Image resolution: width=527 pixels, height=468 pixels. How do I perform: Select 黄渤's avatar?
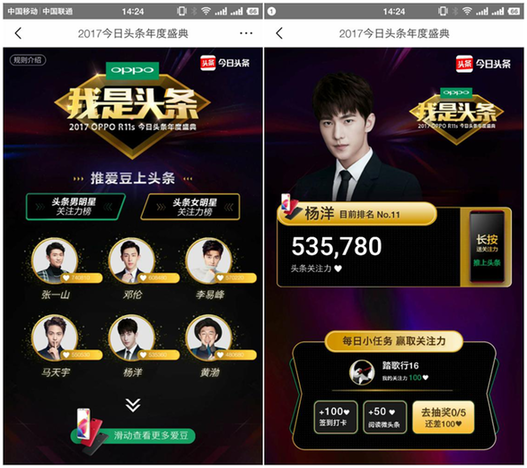coord(209,338)
